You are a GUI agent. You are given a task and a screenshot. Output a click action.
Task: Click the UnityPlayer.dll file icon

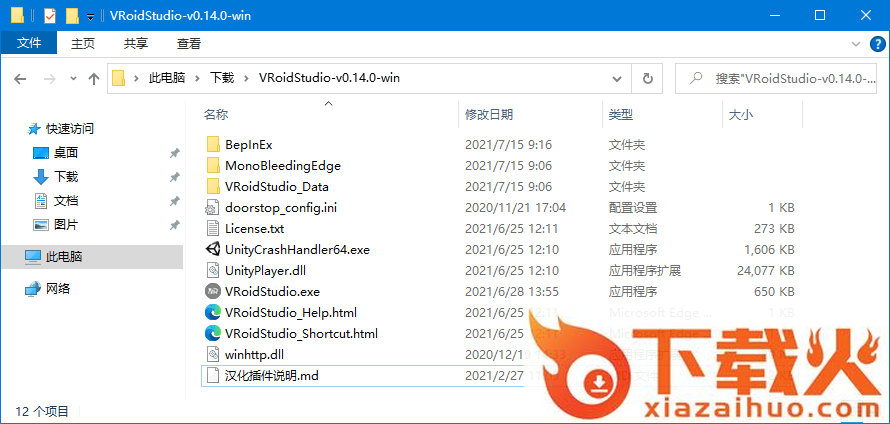pyautogui.click(x=213, y=271)
